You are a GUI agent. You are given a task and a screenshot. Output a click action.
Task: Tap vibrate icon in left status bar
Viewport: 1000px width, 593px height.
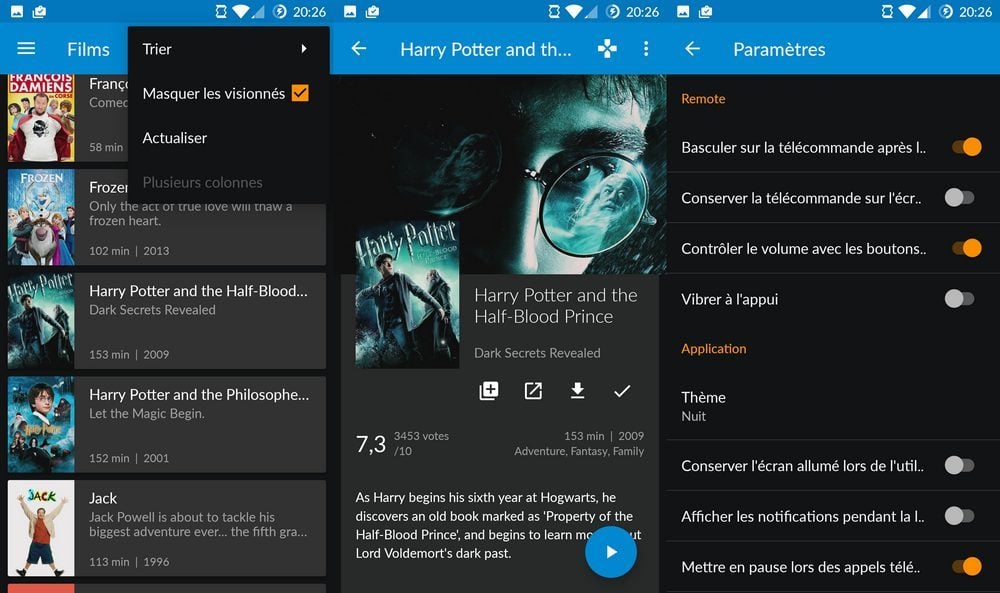click(221, 11)
